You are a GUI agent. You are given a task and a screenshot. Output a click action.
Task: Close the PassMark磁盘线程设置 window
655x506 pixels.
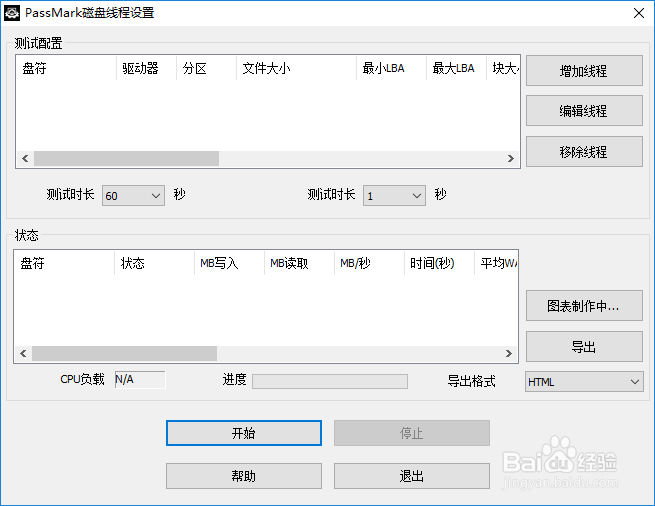pyautogui.click(x=639, y=13)
